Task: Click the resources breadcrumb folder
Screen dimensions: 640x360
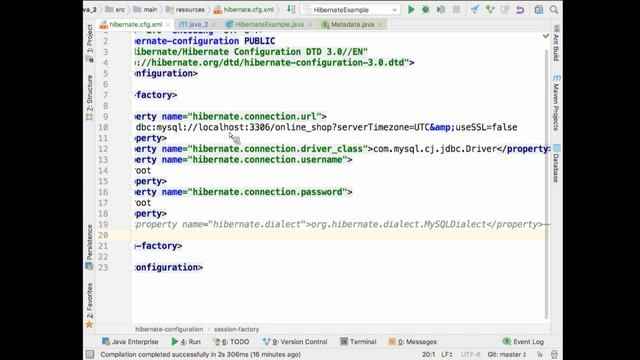Action: tap(185, 9)
